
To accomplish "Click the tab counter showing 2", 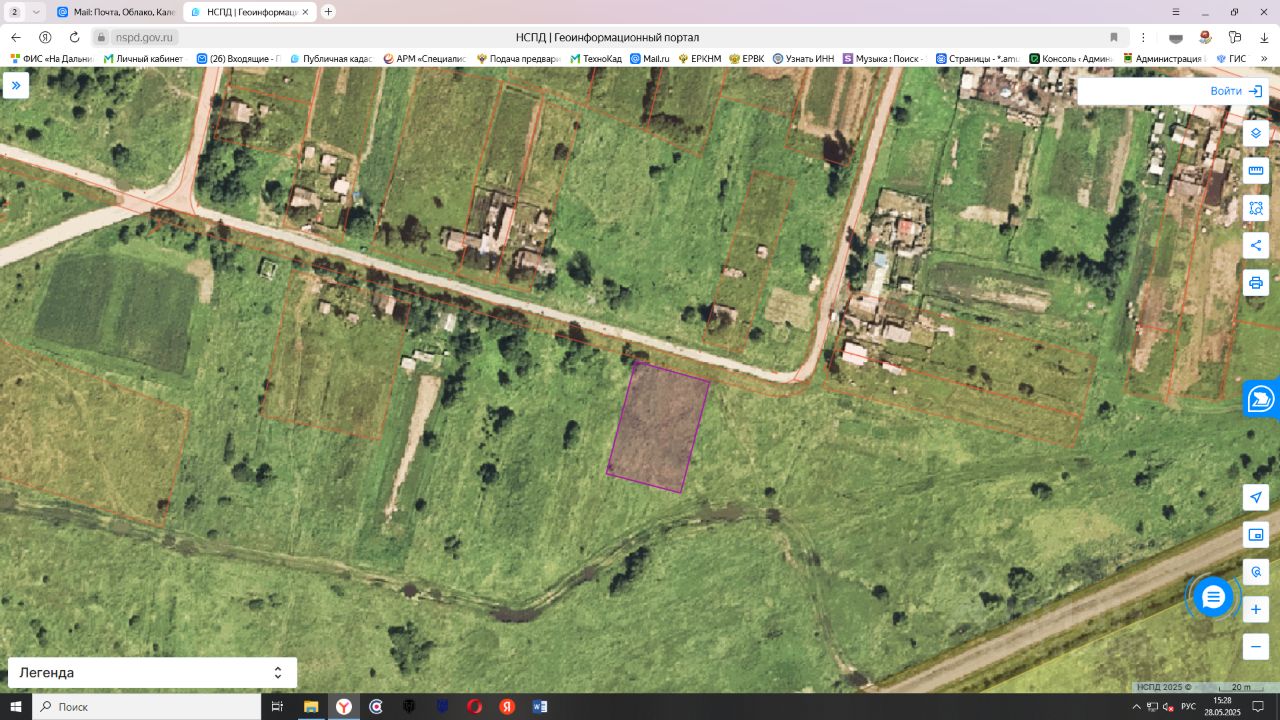I will (14, 12).
